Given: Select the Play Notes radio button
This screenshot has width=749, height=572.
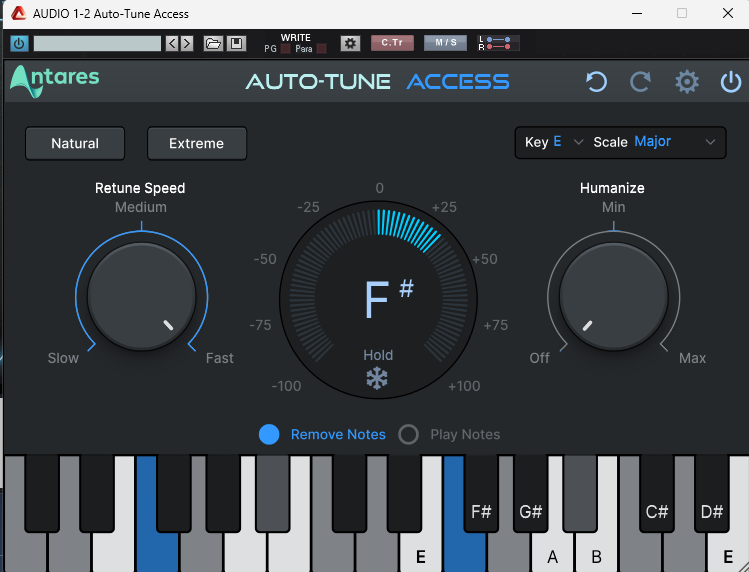Looking at the screenshot, I should [x=408, y=434].
